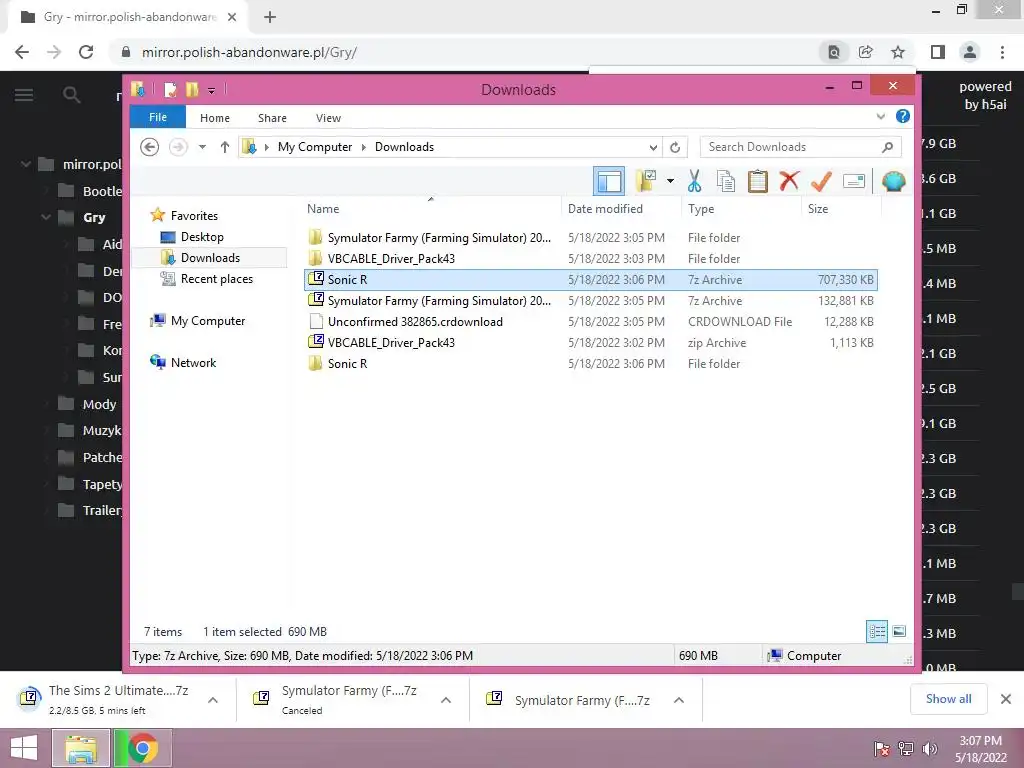Select the VBCABLE_Driver_Pack43 File folder
Image resolution: width=1024 pixels, height=768 pixels.
(x=590, y=259)
